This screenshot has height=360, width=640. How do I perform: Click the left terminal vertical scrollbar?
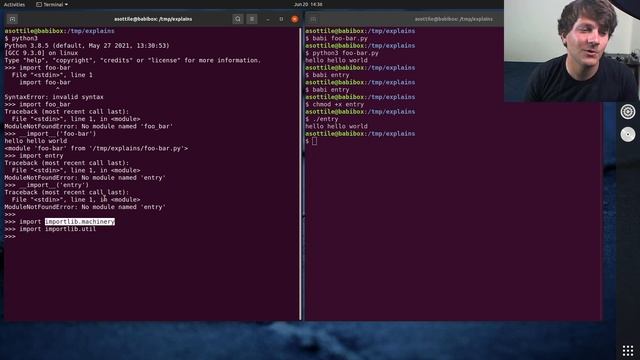pyautogui.click(x=300, y=173)
